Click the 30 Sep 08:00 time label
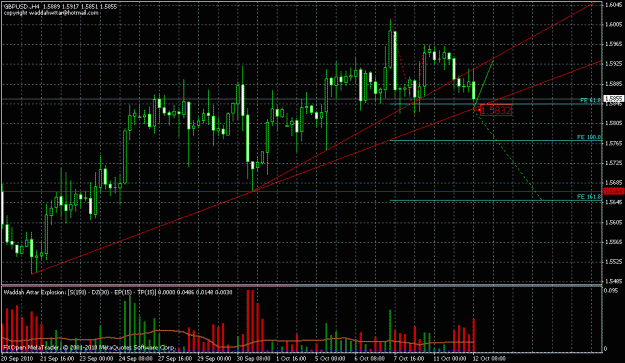This screenshot has width=625, height=363. [254, 359]
